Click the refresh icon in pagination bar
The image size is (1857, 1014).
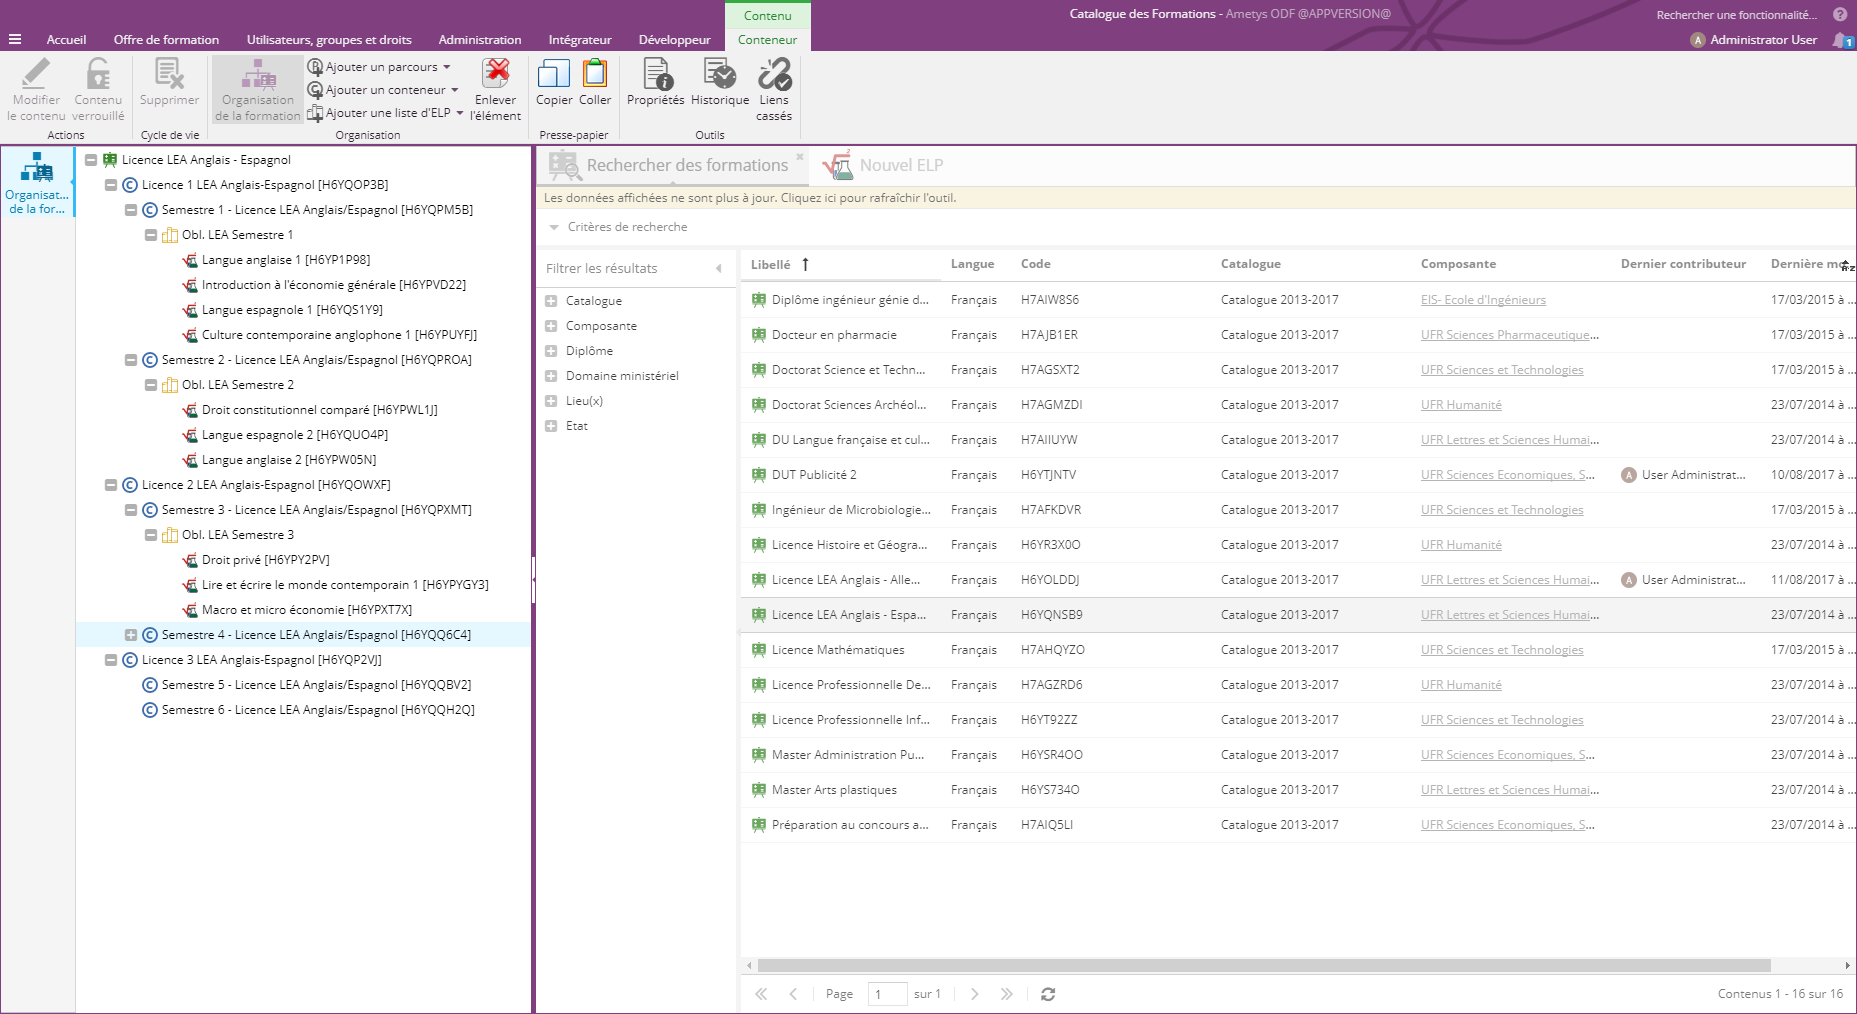coord(1048,994)
